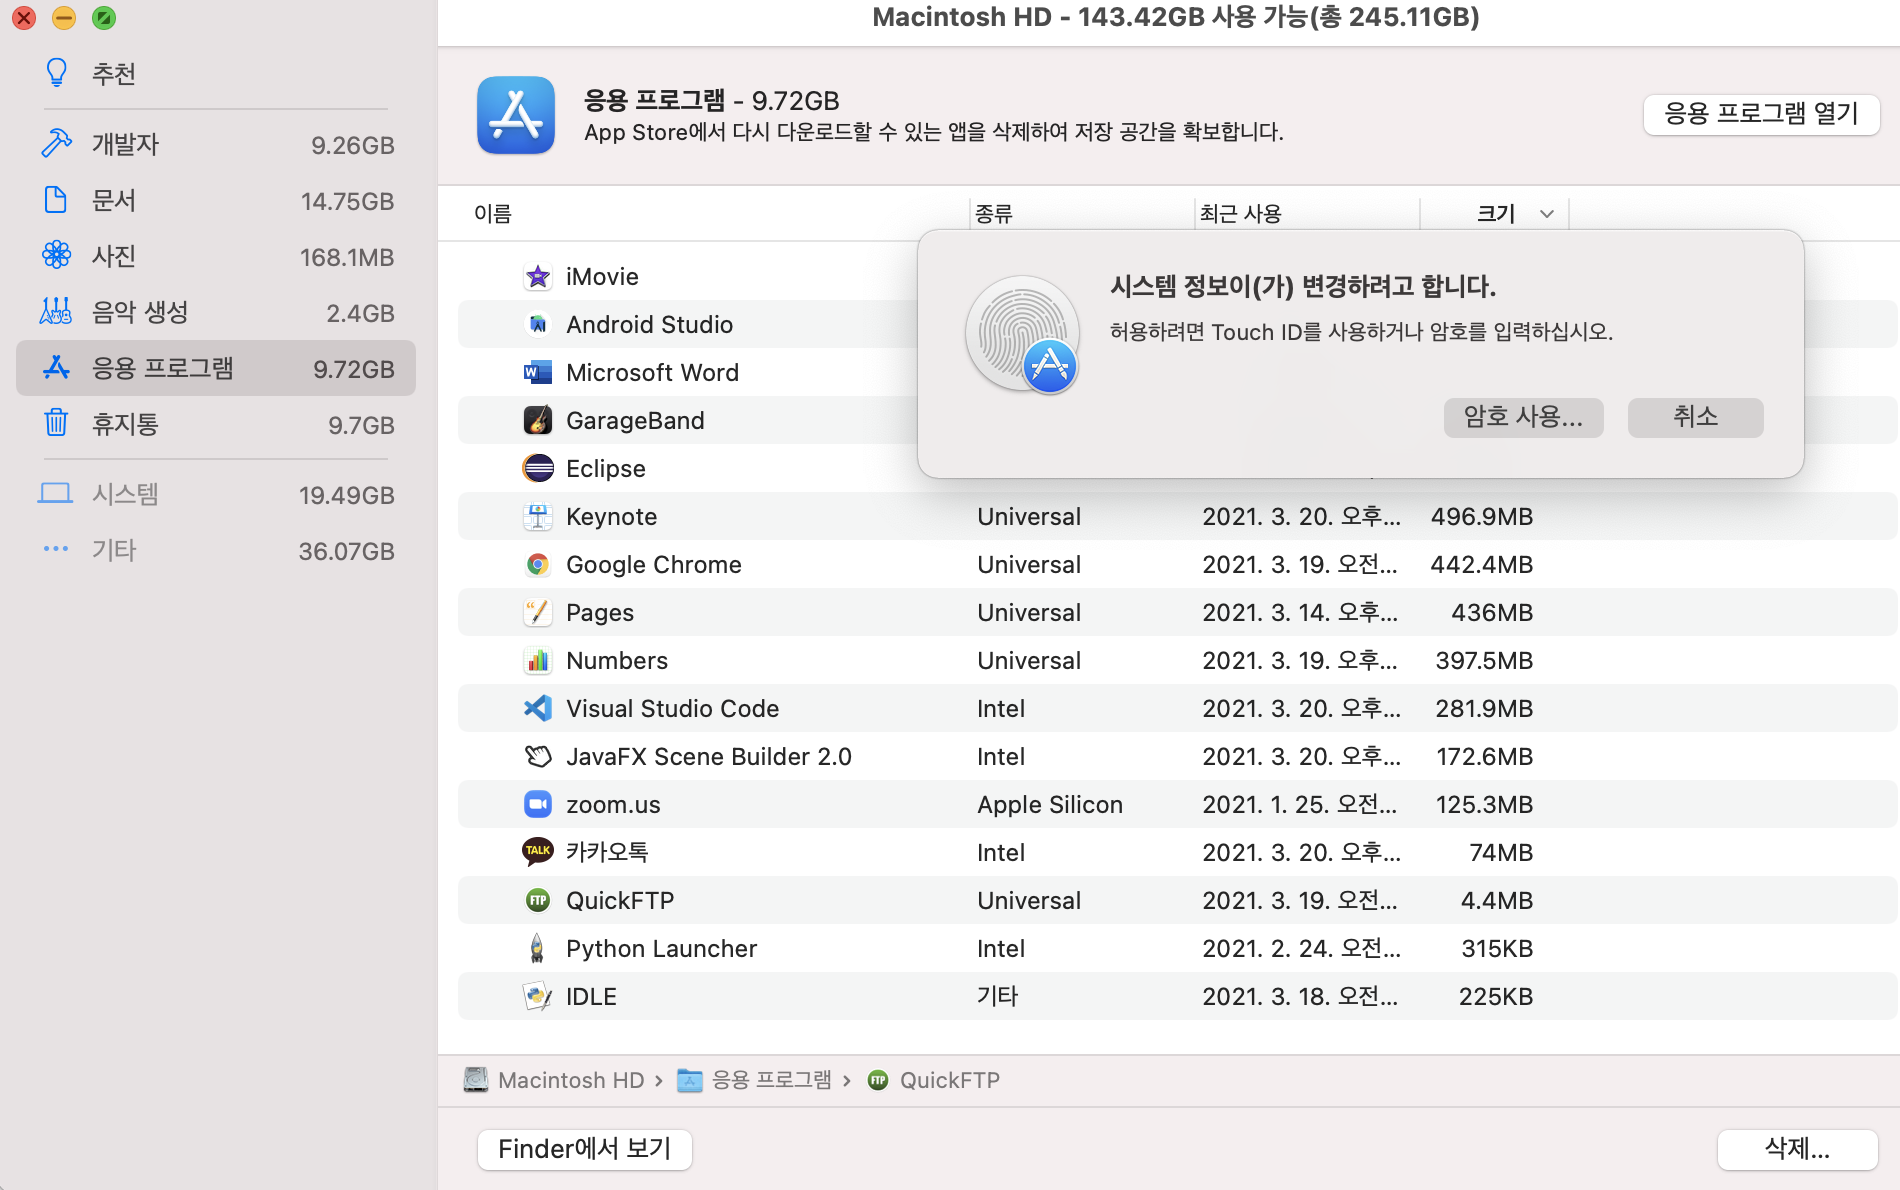This screenshot has width=1900, height=1190.
Task: Click 취소 button in dialog
Action: [1695, 417]
